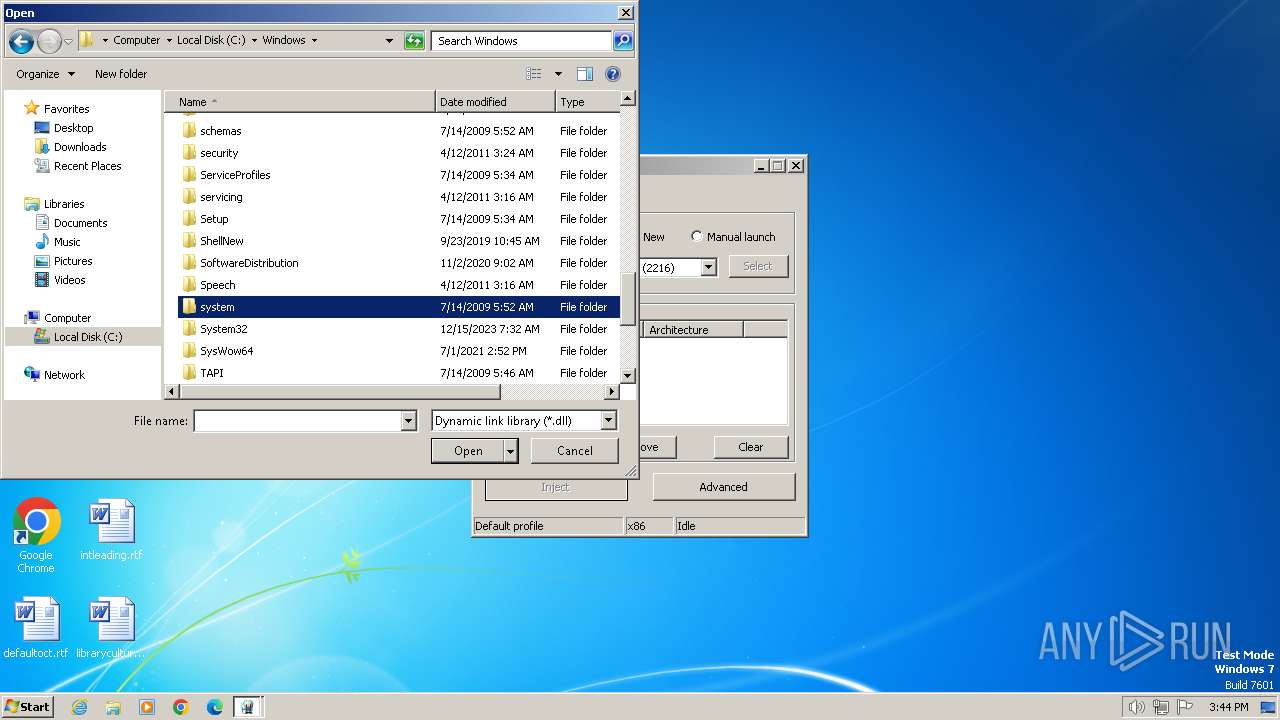Viewport: 1280px width, 720px height.
Task: Expand the File name combo box dropdown
Action: pyautogui.click(x=408, y=421)
